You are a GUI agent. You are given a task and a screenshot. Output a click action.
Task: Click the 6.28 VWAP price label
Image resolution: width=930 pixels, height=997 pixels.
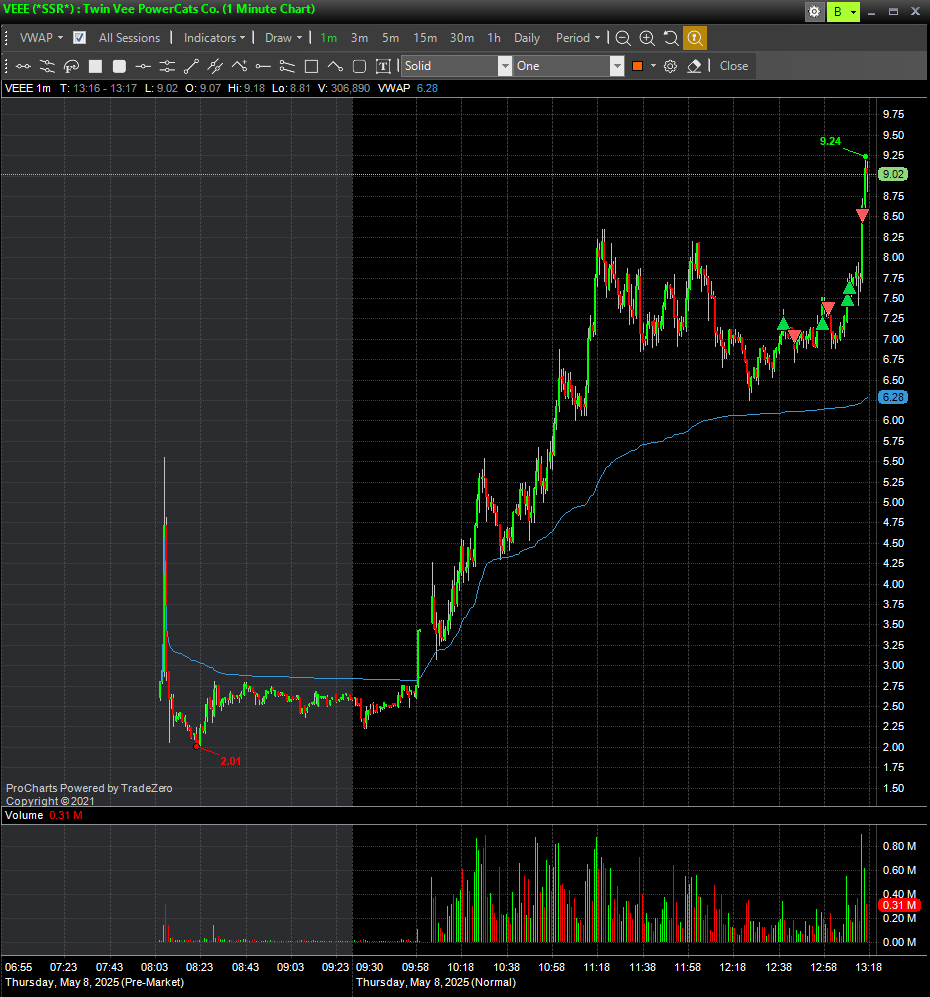(892, 397)
